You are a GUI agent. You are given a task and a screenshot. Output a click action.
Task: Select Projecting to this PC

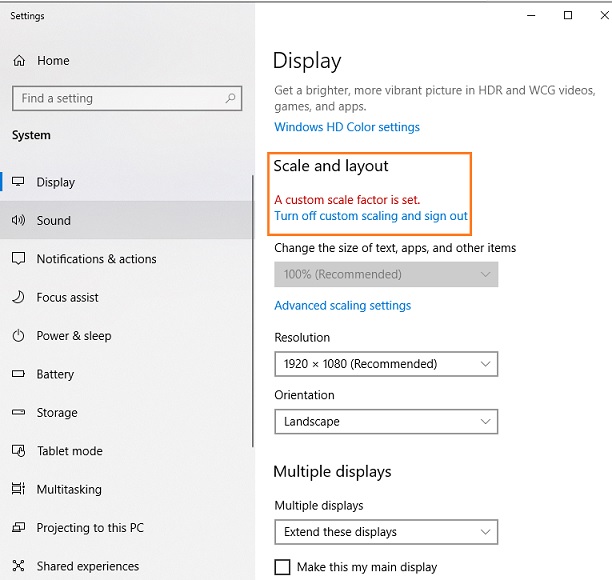(90, 528)
